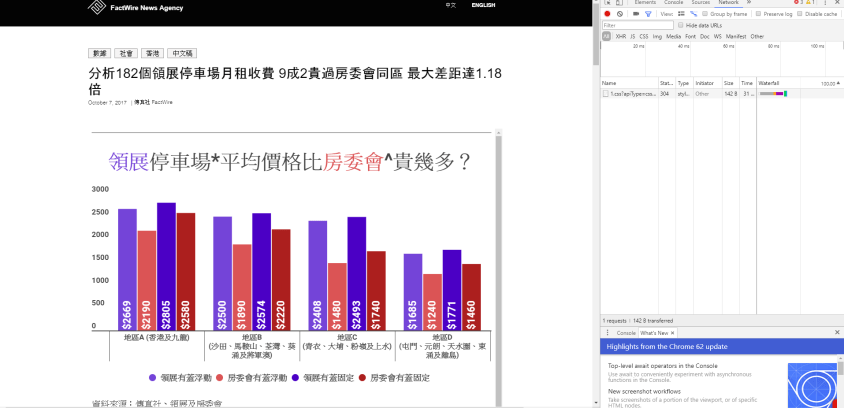Toggle the network filter funnel icon
The width and height of the screenshot is (844, 408).
(x=648, y=14)
